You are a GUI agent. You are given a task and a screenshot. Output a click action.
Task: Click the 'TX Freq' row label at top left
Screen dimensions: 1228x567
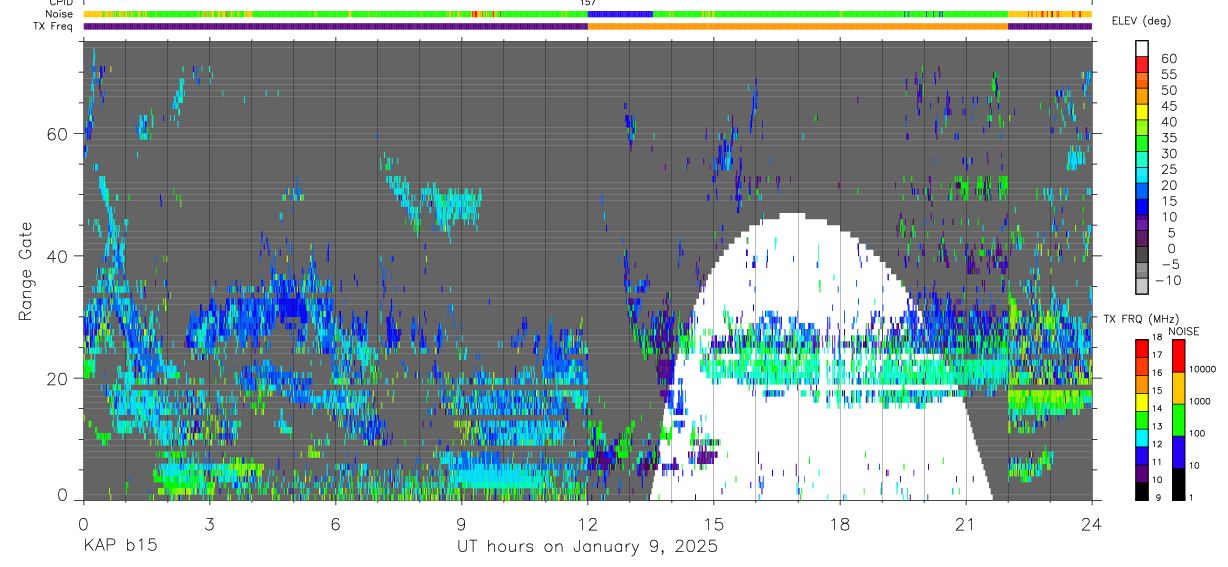54,26
